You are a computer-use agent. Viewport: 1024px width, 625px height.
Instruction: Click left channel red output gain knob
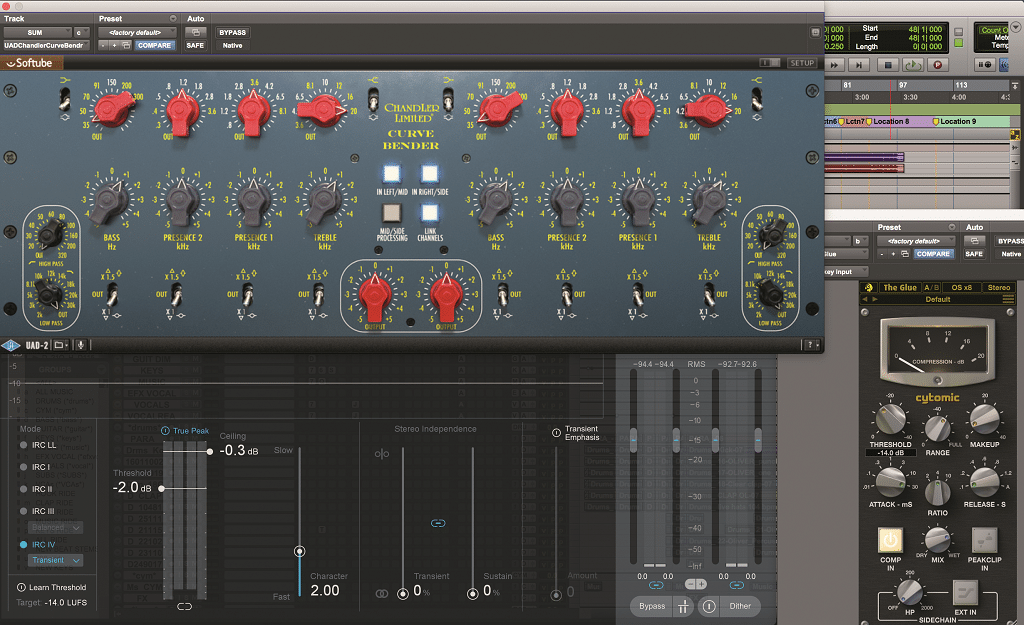coord(375,293)
